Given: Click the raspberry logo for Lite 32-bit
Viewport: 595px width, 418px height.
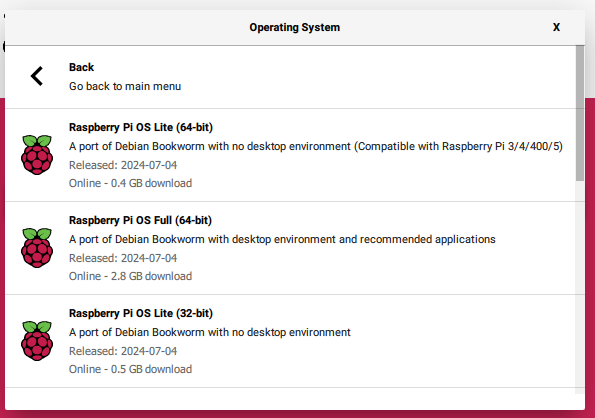Looking at the screenshot, I should tap(37, 341).
